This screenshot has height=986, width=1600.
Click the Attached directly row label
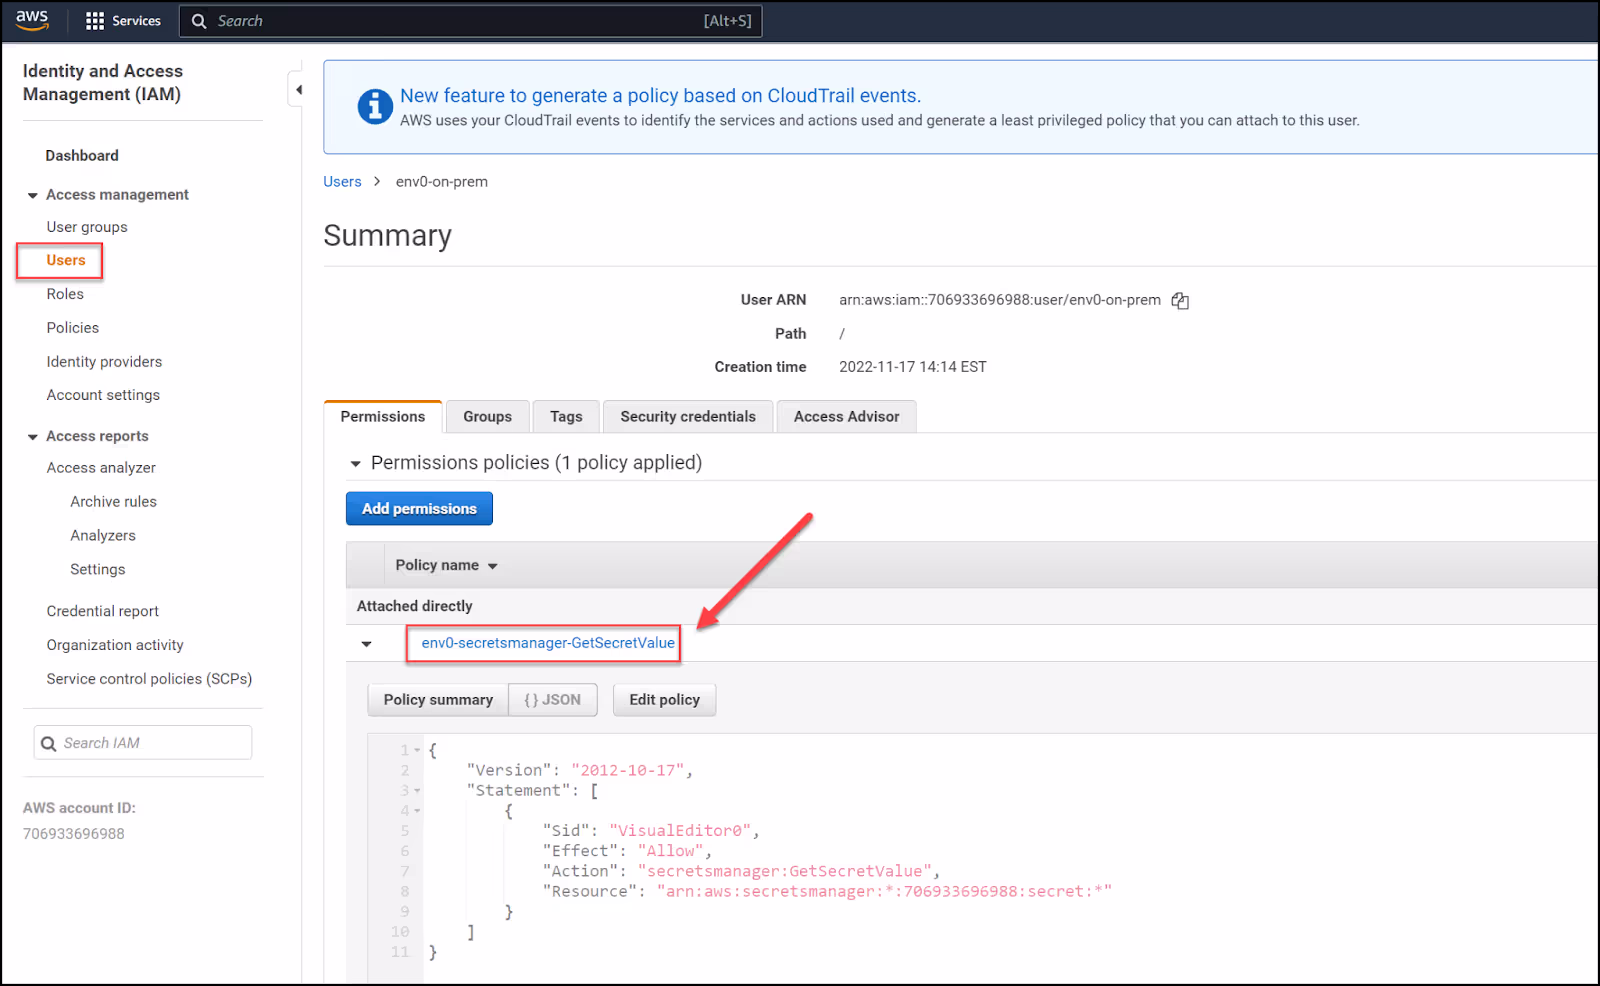point(414,606)
